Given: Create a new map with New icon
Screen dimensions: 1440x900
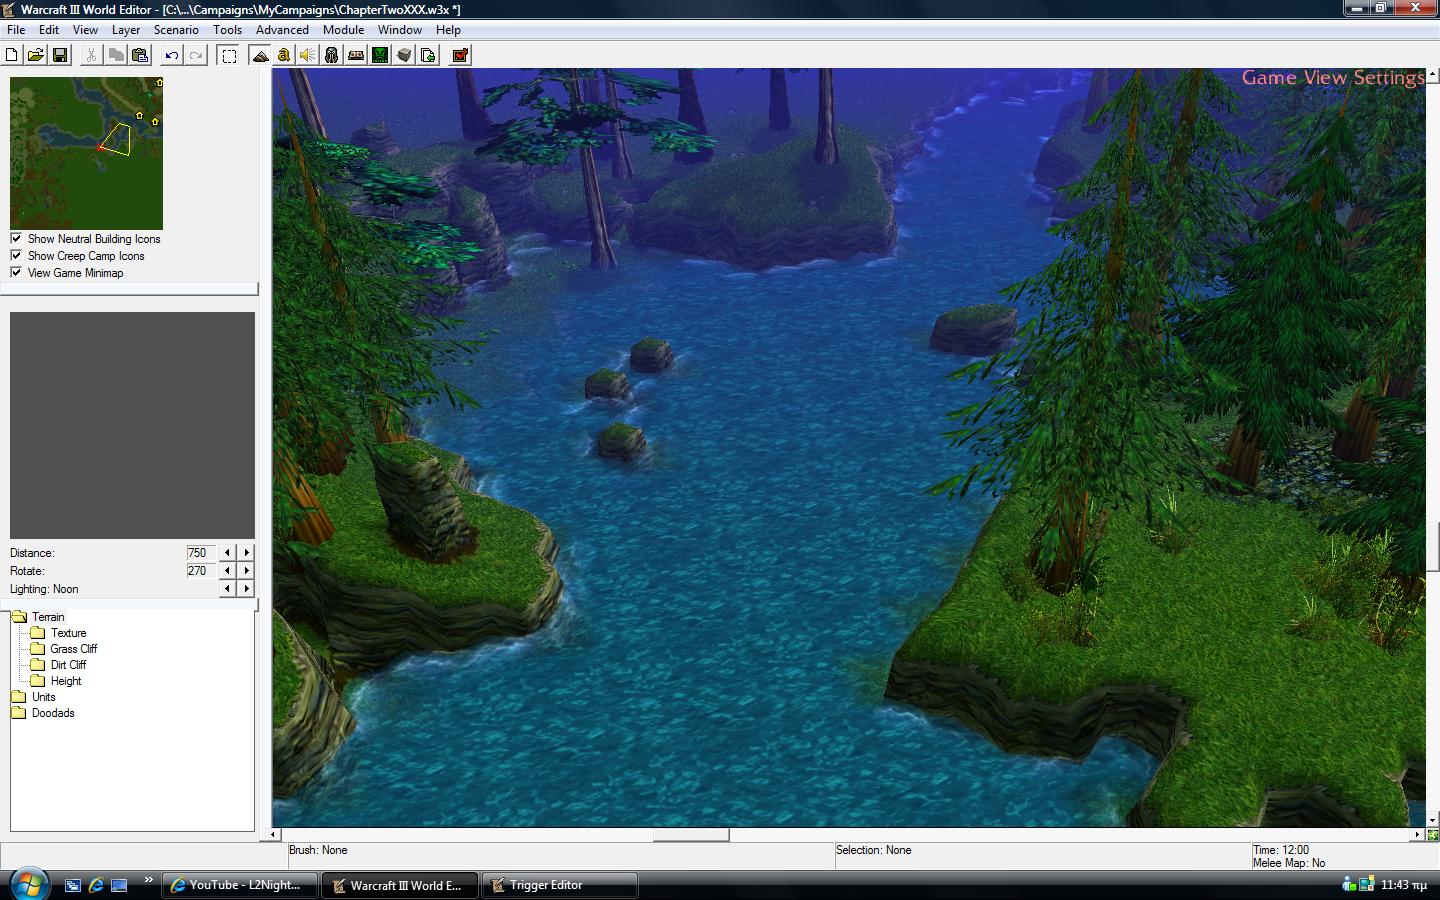Looking at the screenshot, I should [x=12, y=55].
